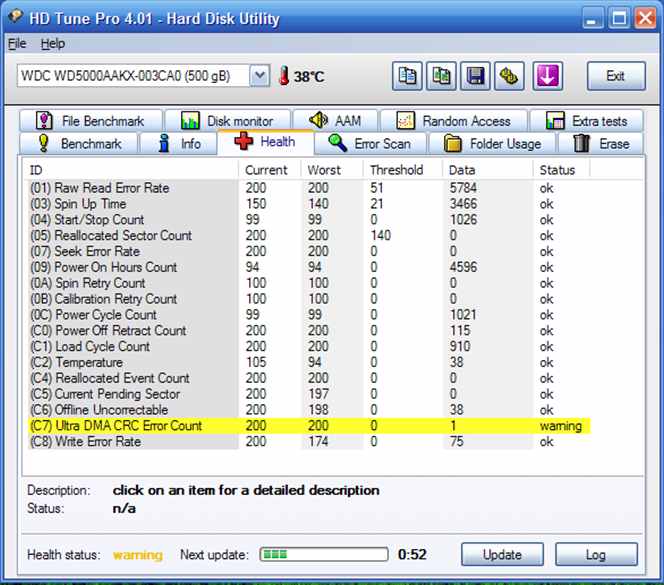Screen dimensions: 664x585
Task: Switch to the Error Scan tab
Action: (371, 144)
